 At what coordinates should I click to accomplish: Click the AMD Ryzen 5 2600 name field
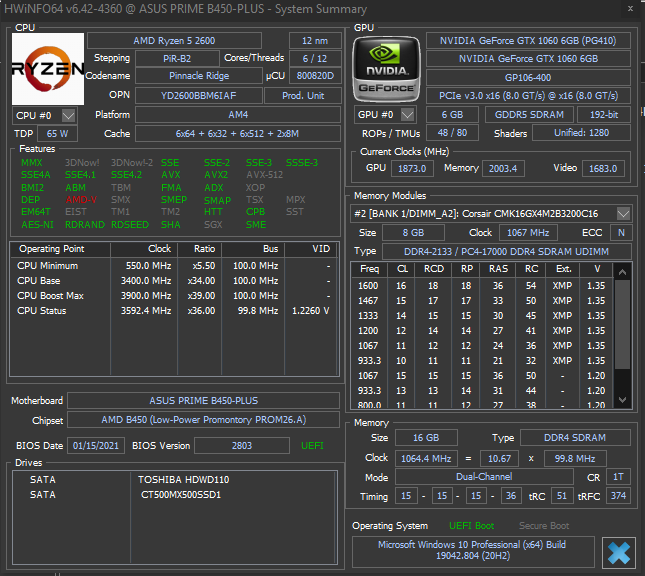click(x=174, y=41)
